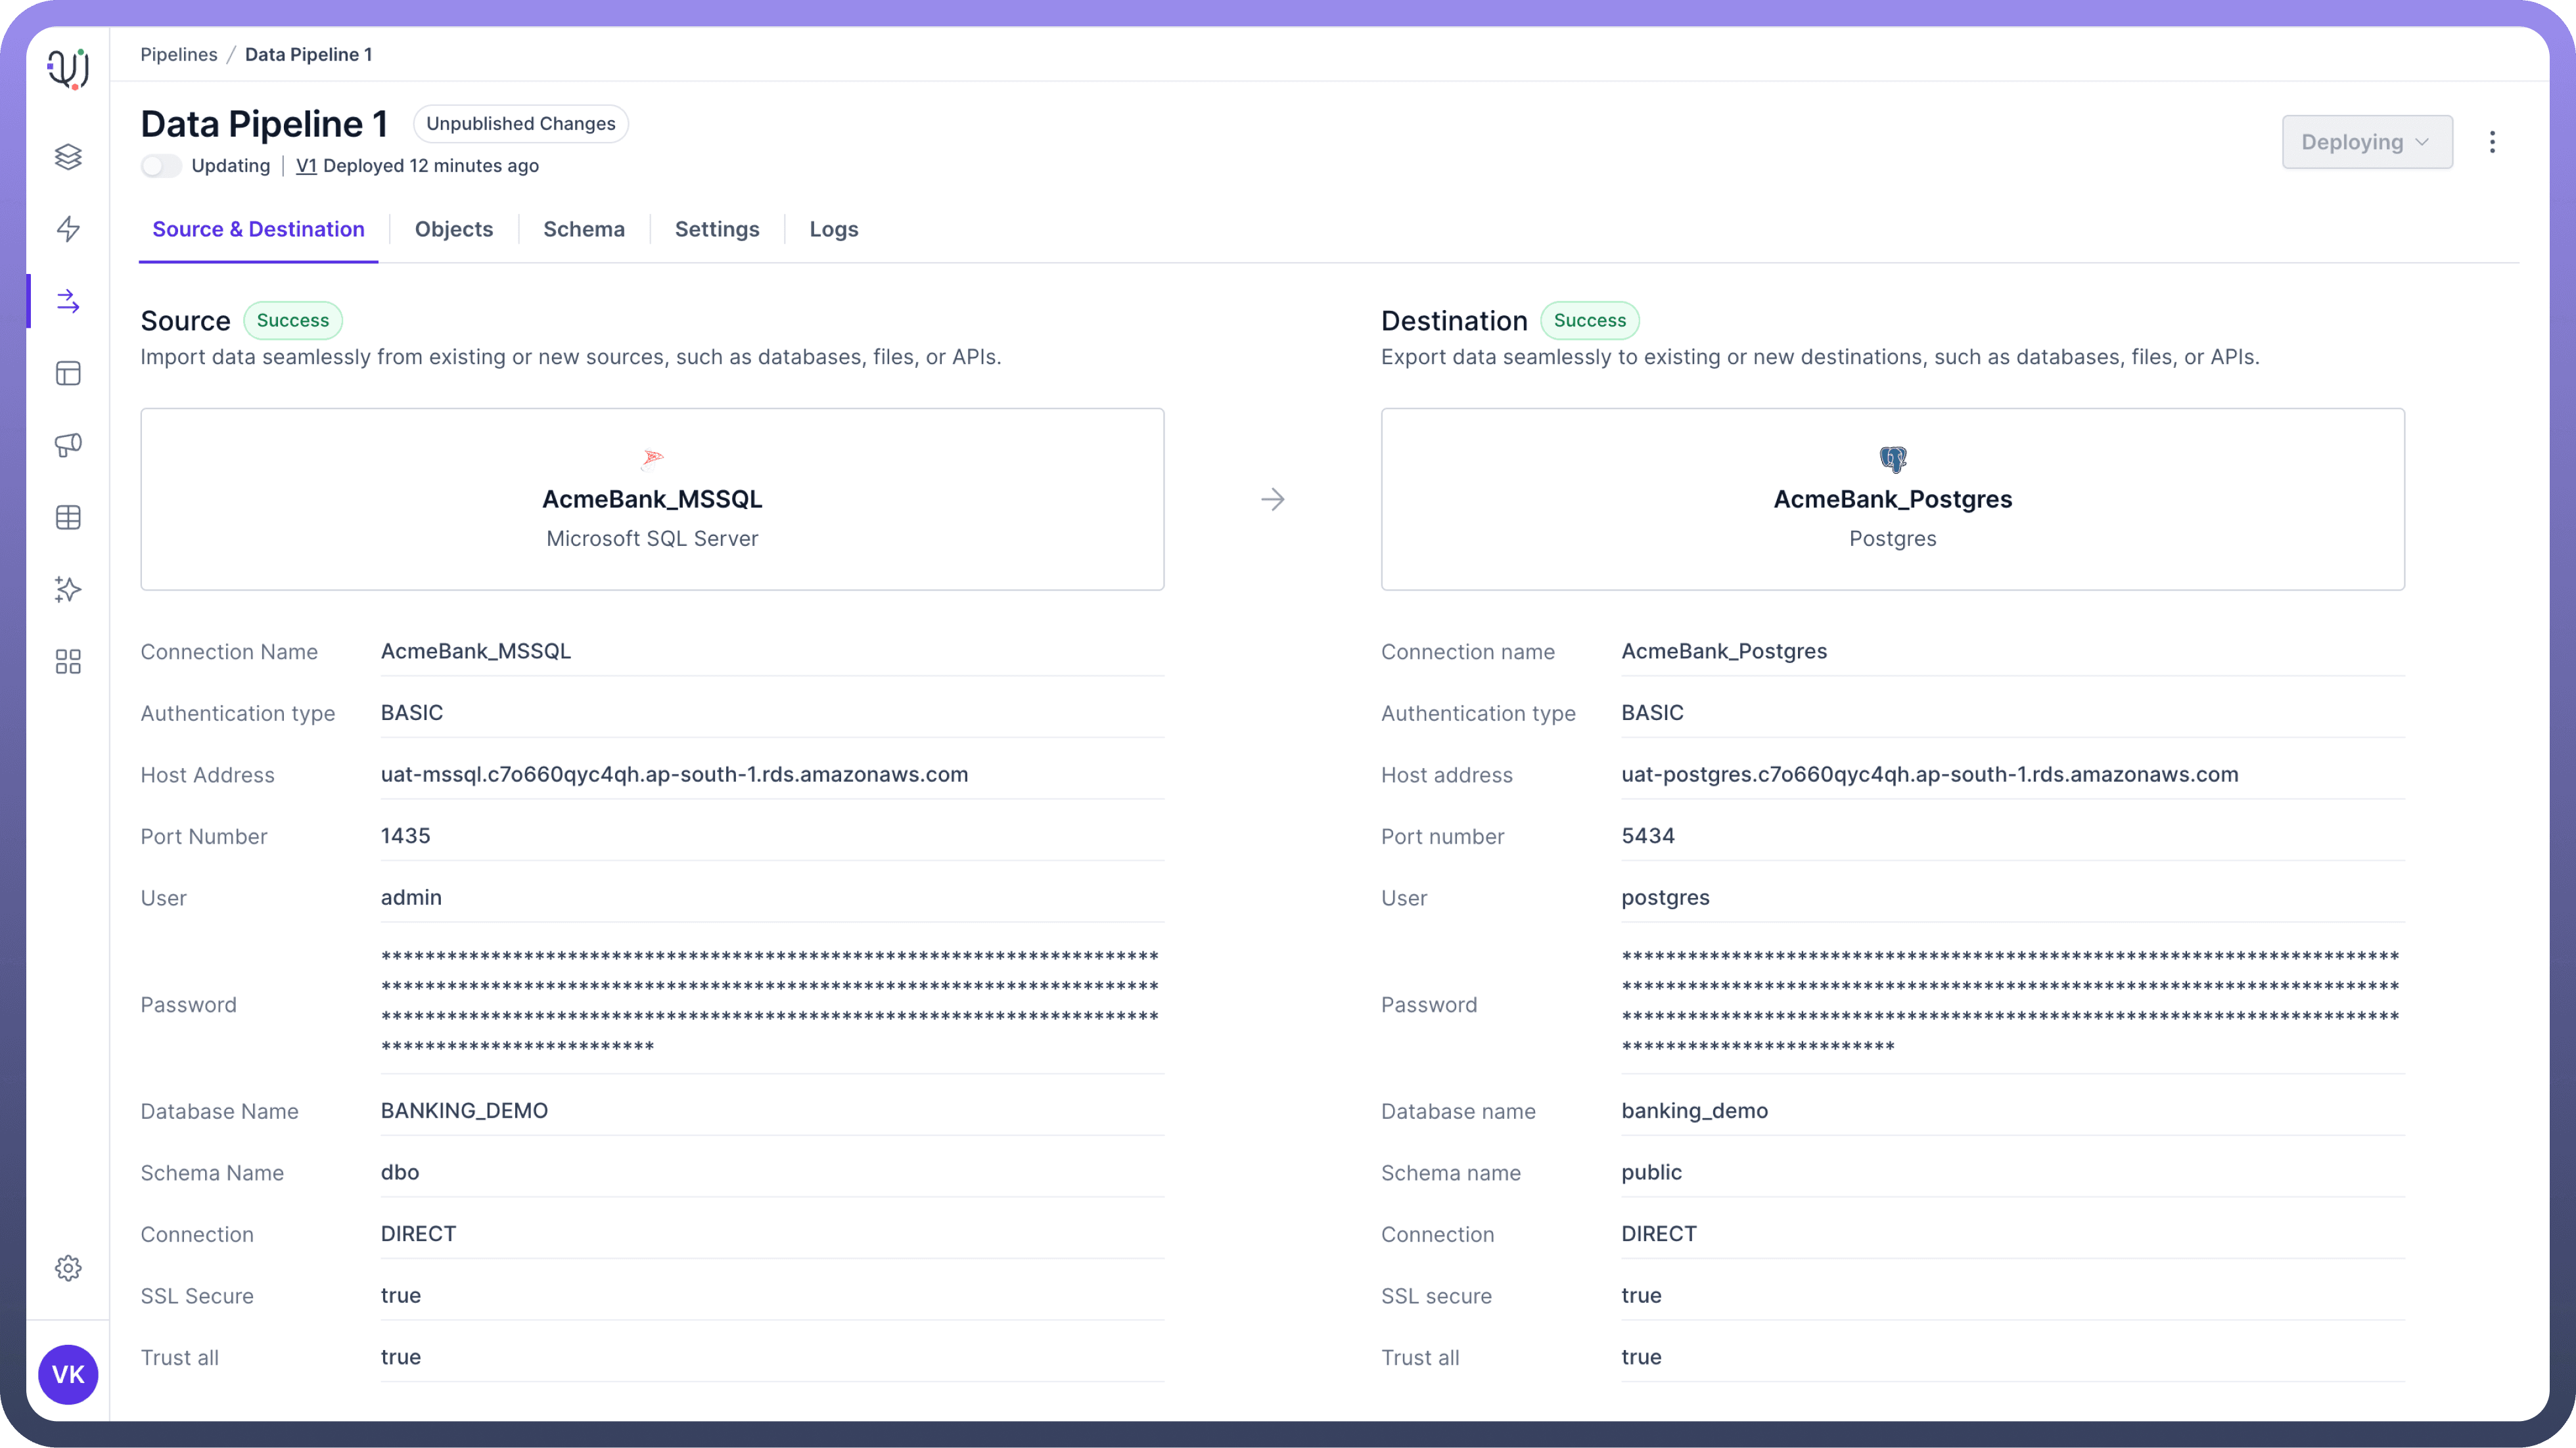Switch to the Objects tab
The image size is (2576, 1448).
pyautogui.click(x=453, y=229)
